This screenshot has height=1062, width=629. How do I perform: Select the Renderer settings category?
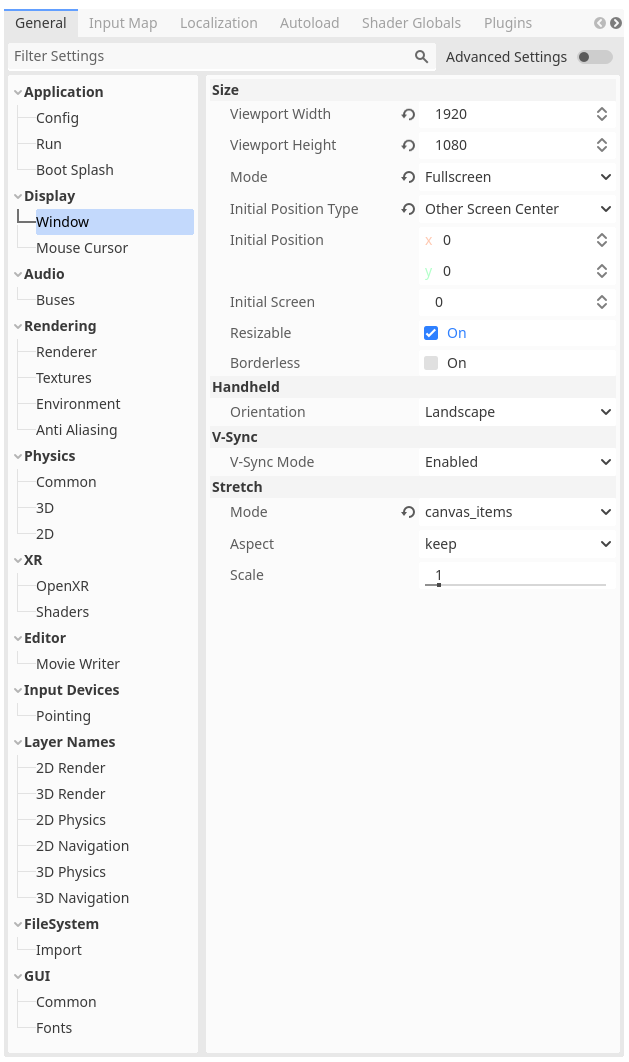[66, 352]
